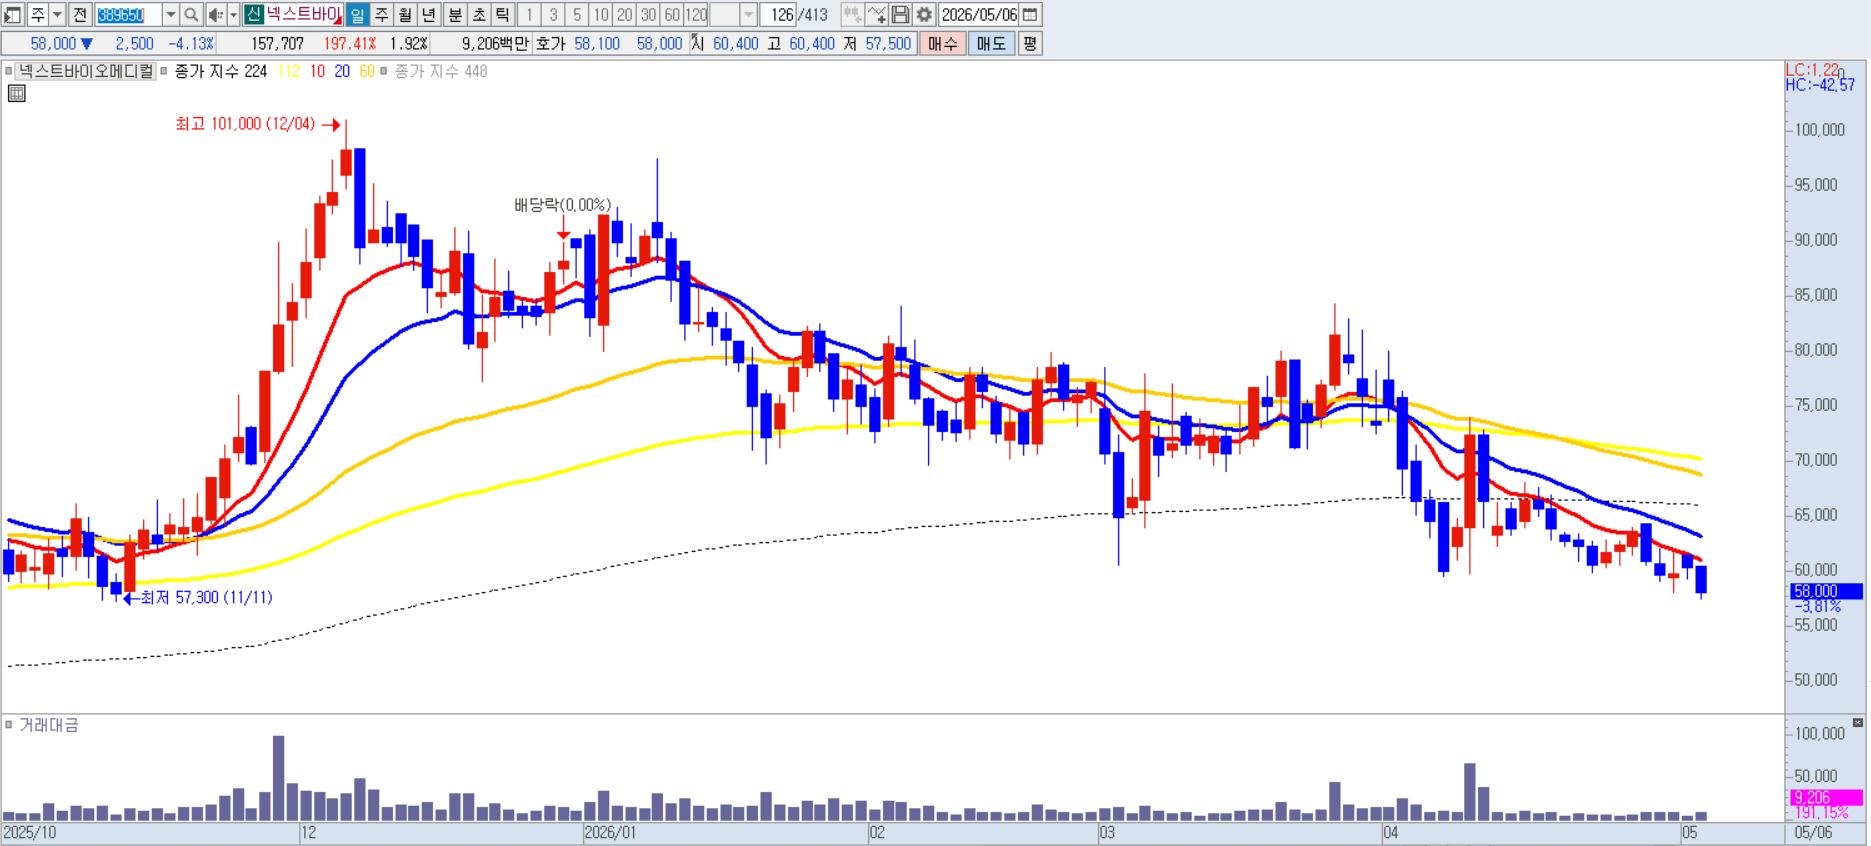Select the 3 interval tab
1871x846 pixels.
553,15
